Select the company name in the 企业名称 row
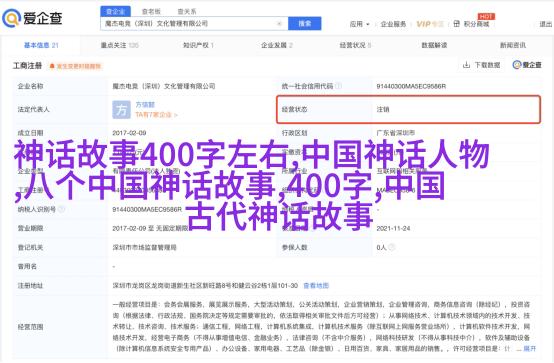554x363 pixels. [164, 86]
